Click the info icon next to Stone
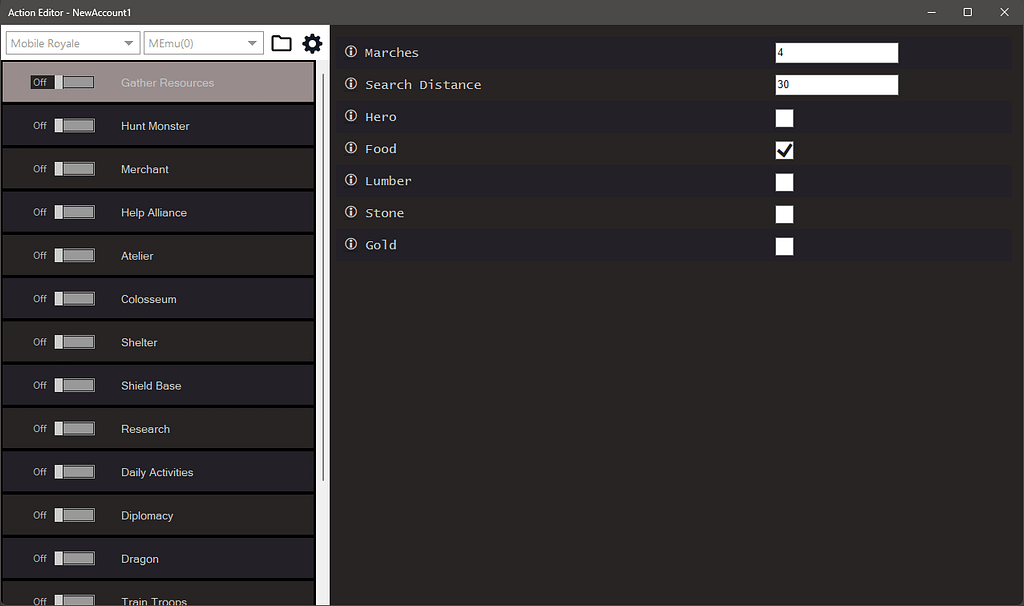Viewport: 1024px width, 606px height. [350, 213]
